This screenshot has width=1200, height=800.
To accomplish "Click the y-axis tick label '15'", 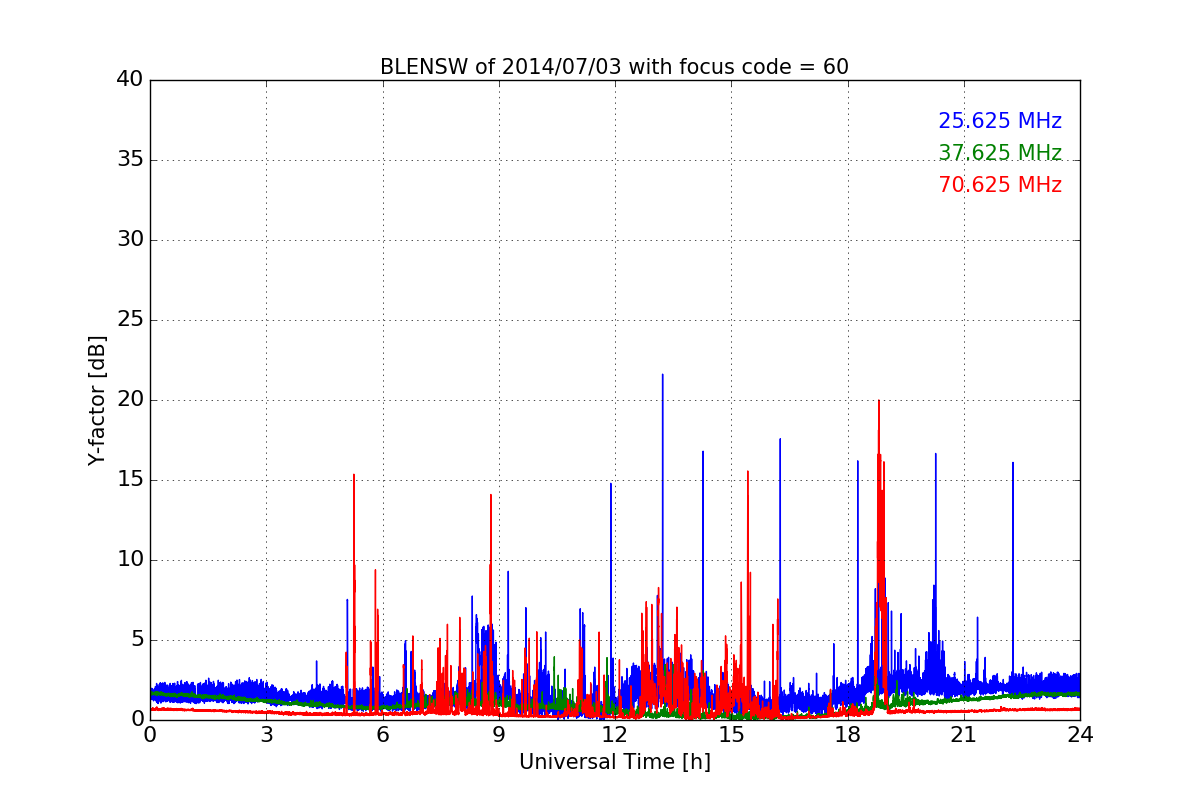I will pos(130,480).
